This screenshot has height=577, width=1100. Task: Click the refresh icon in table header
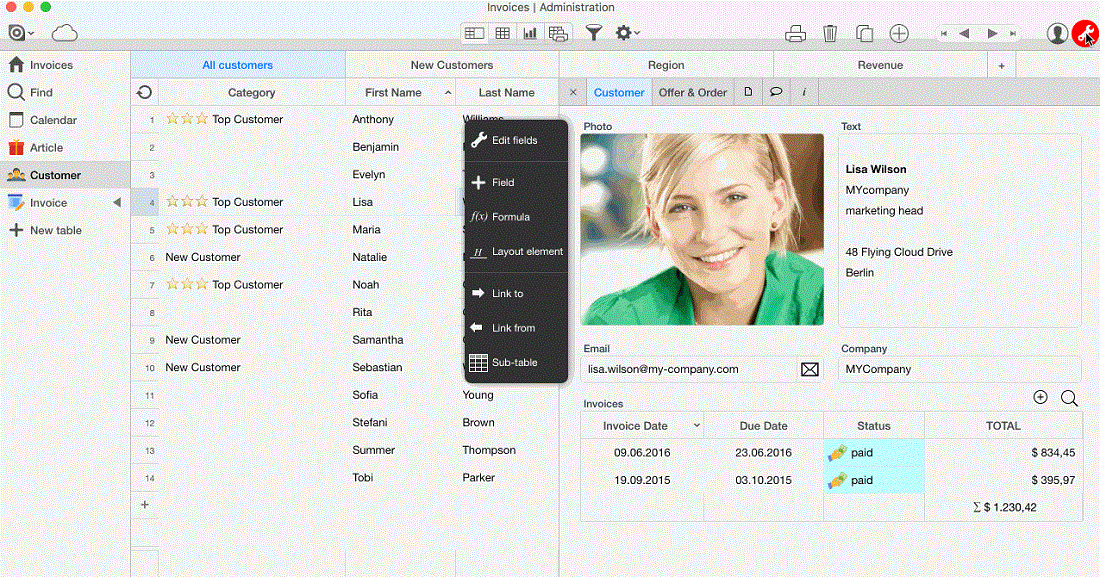(x=145, y=92)
